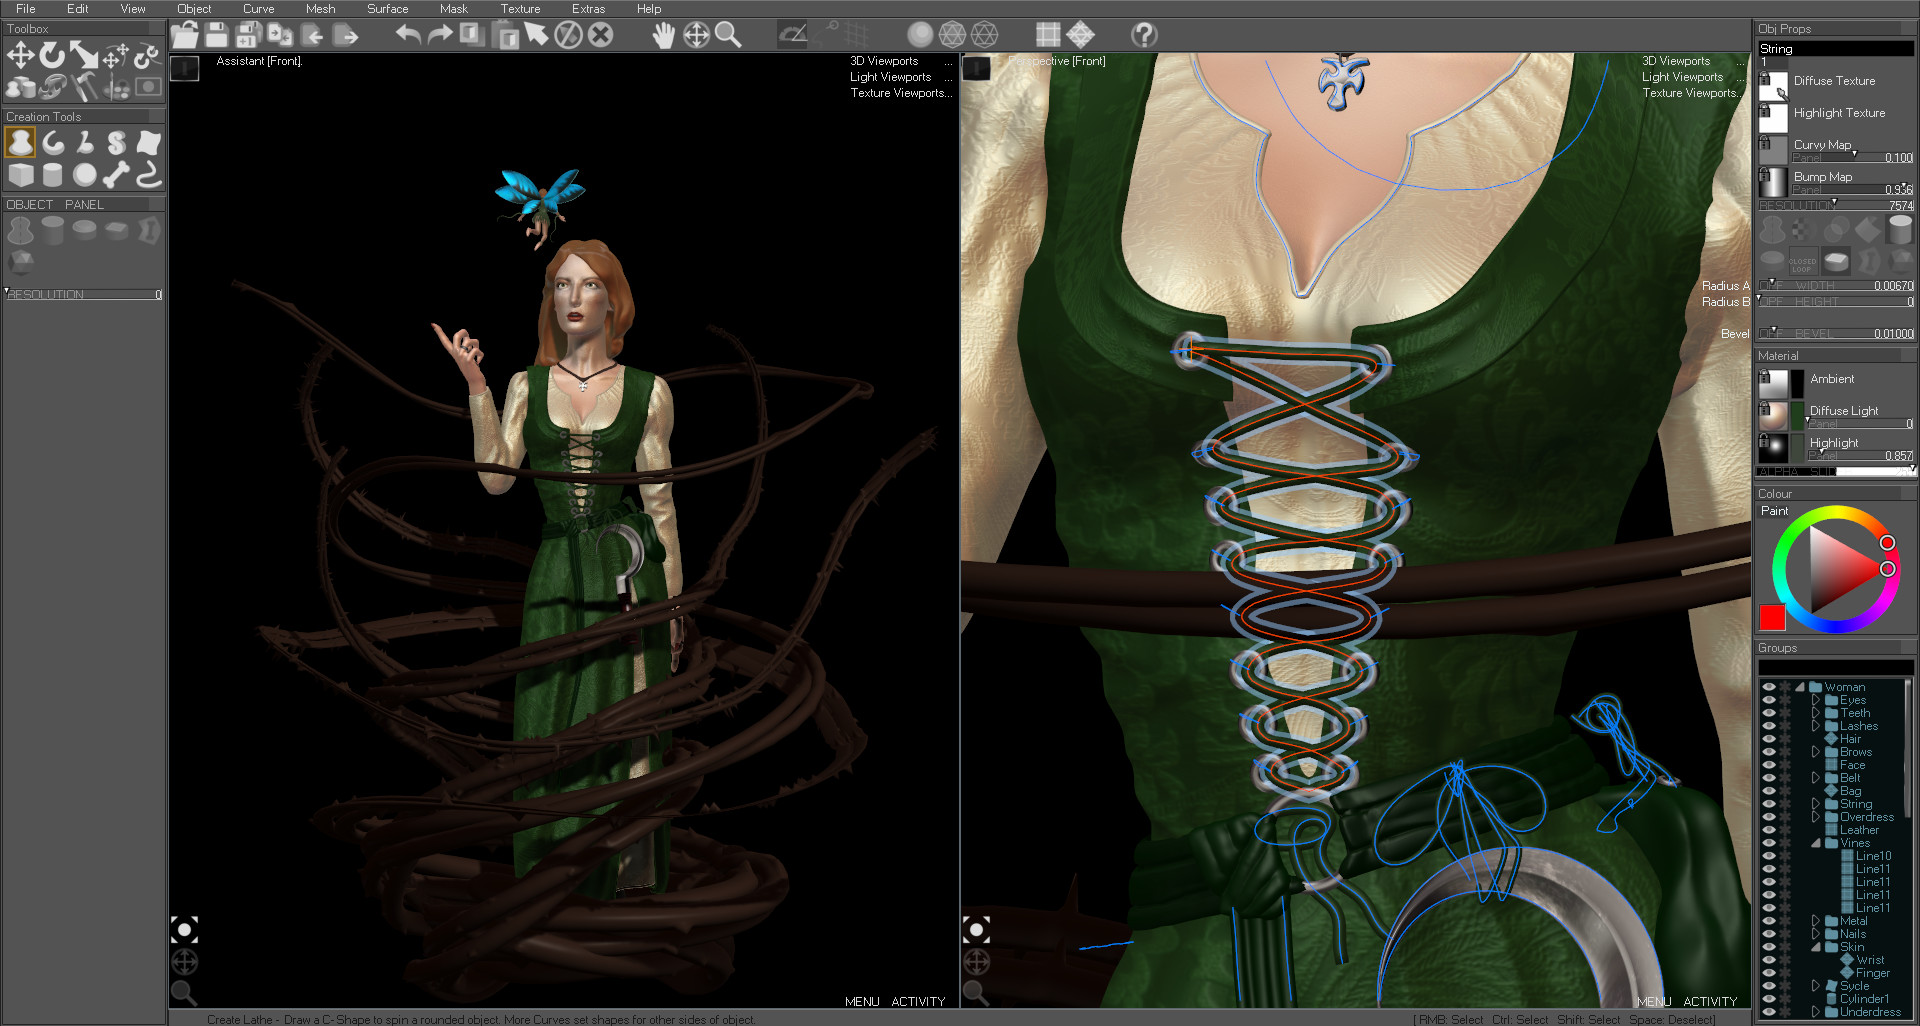Image resolution: width=1920 pixels, height=1026 pixels.
Task: Select the bone creation tool
Action: [115, 175]
